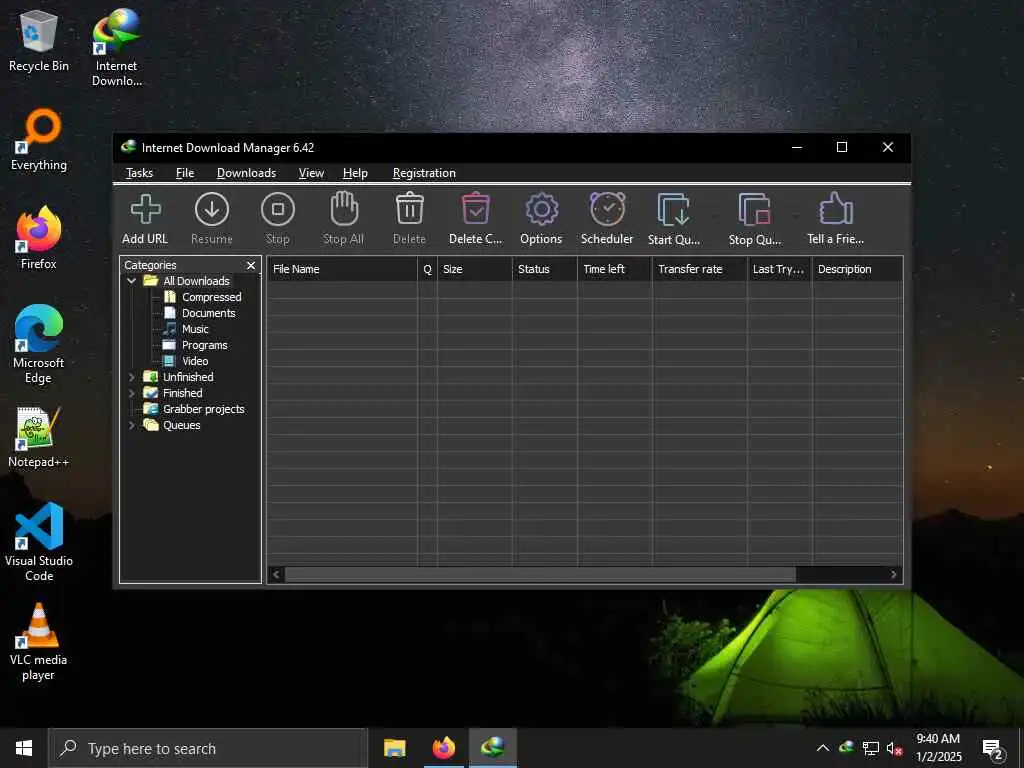Select the Queues category

pos(182,425)
